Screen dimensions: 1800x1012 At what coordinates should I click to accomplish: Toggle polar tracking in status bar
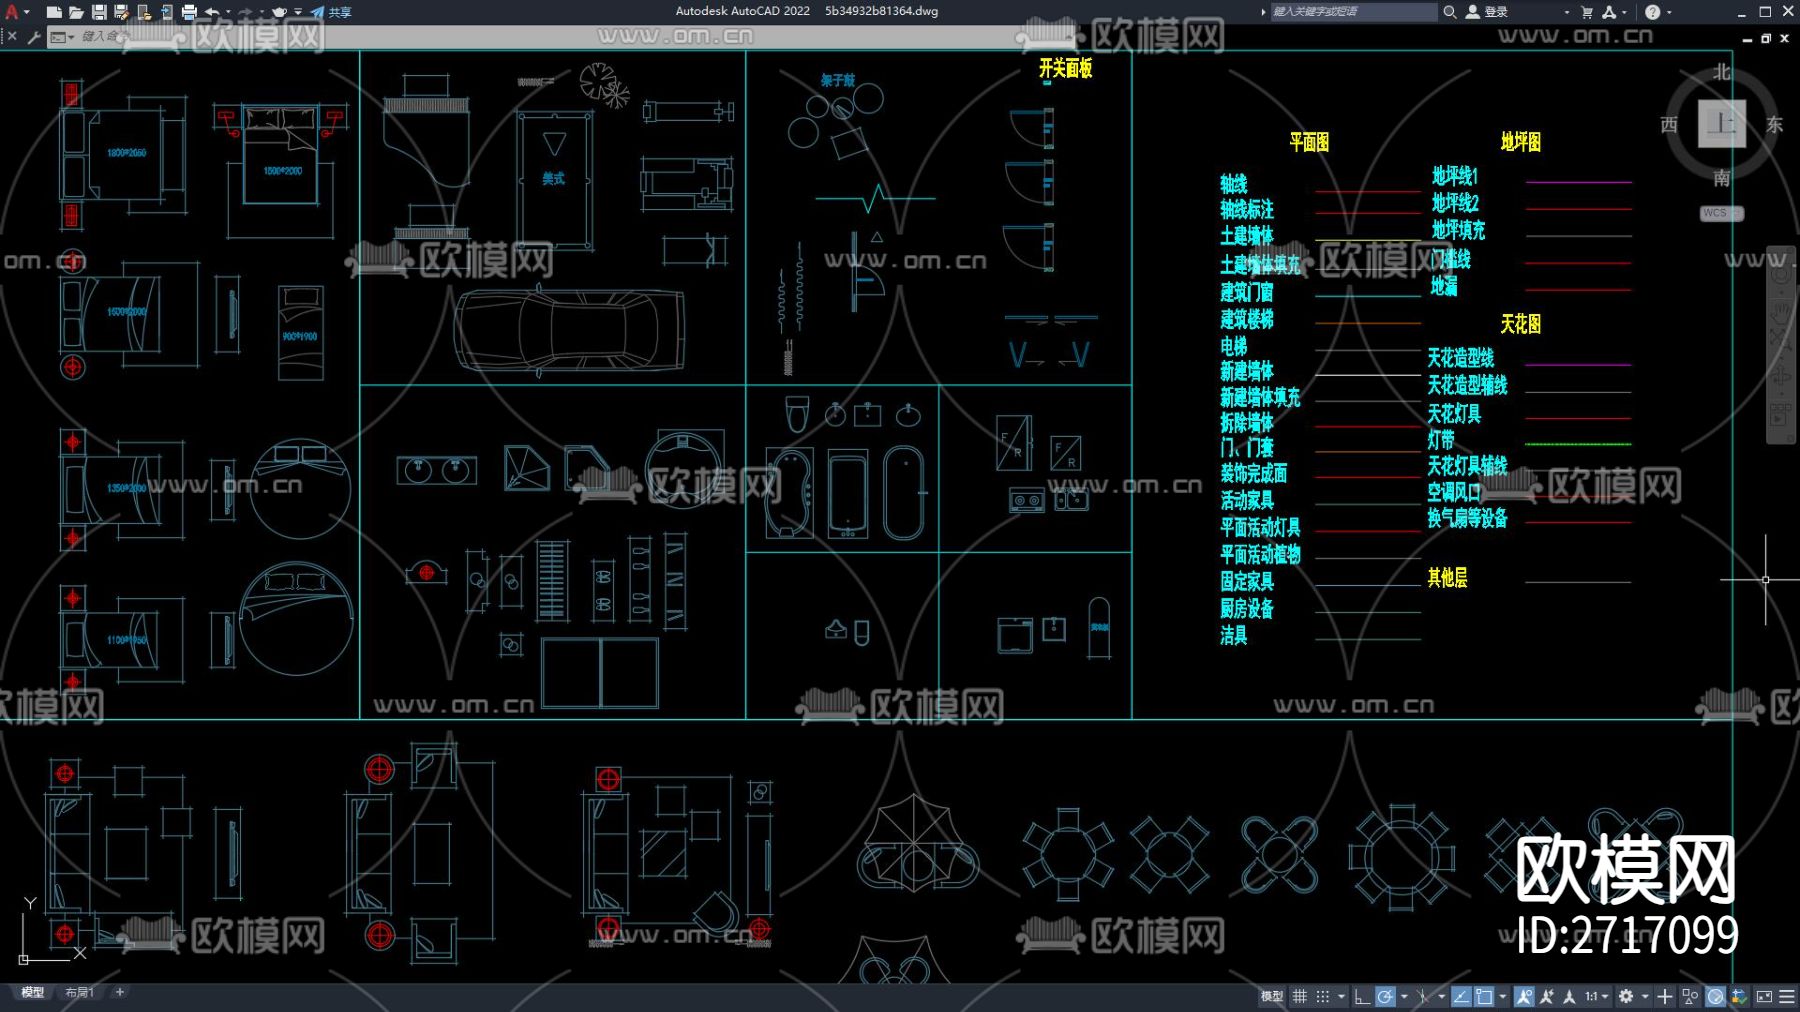click(1385, 996)
